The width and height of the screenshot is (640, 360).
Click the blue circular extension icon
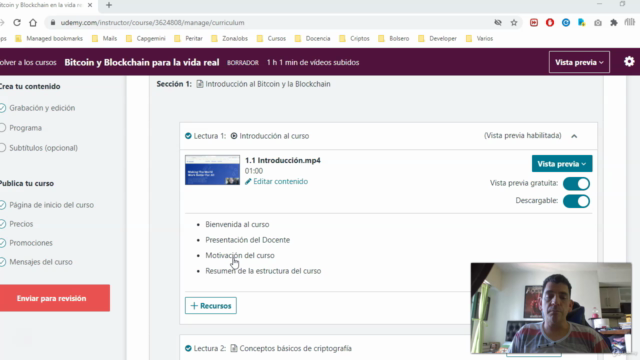566,23
